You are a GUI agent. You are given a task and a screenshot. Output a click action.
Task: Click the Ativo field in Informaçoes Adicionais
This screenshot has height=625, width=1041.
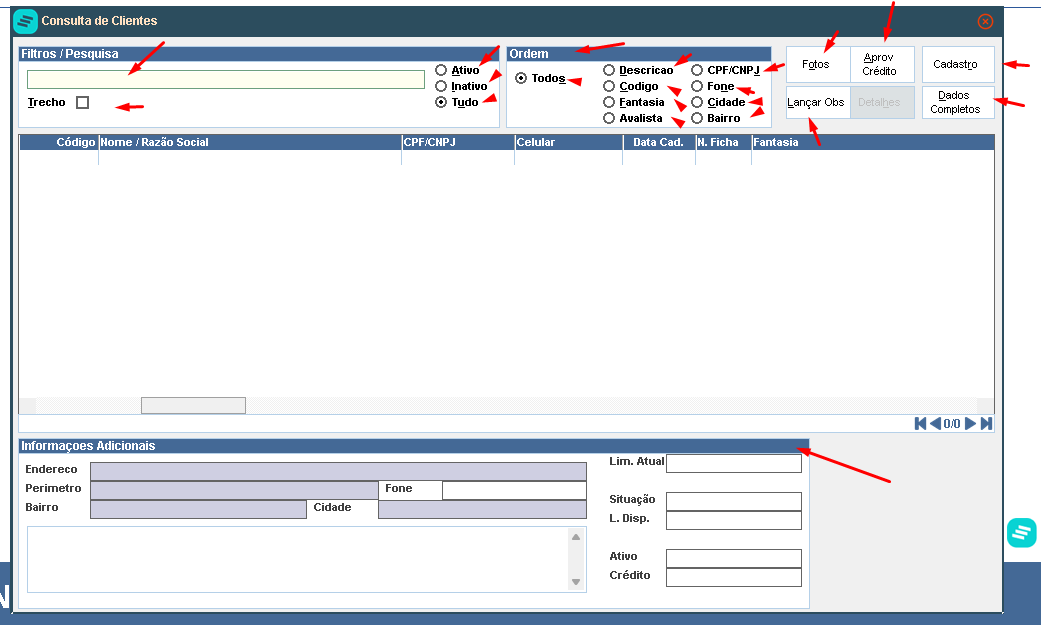(734, 558)
